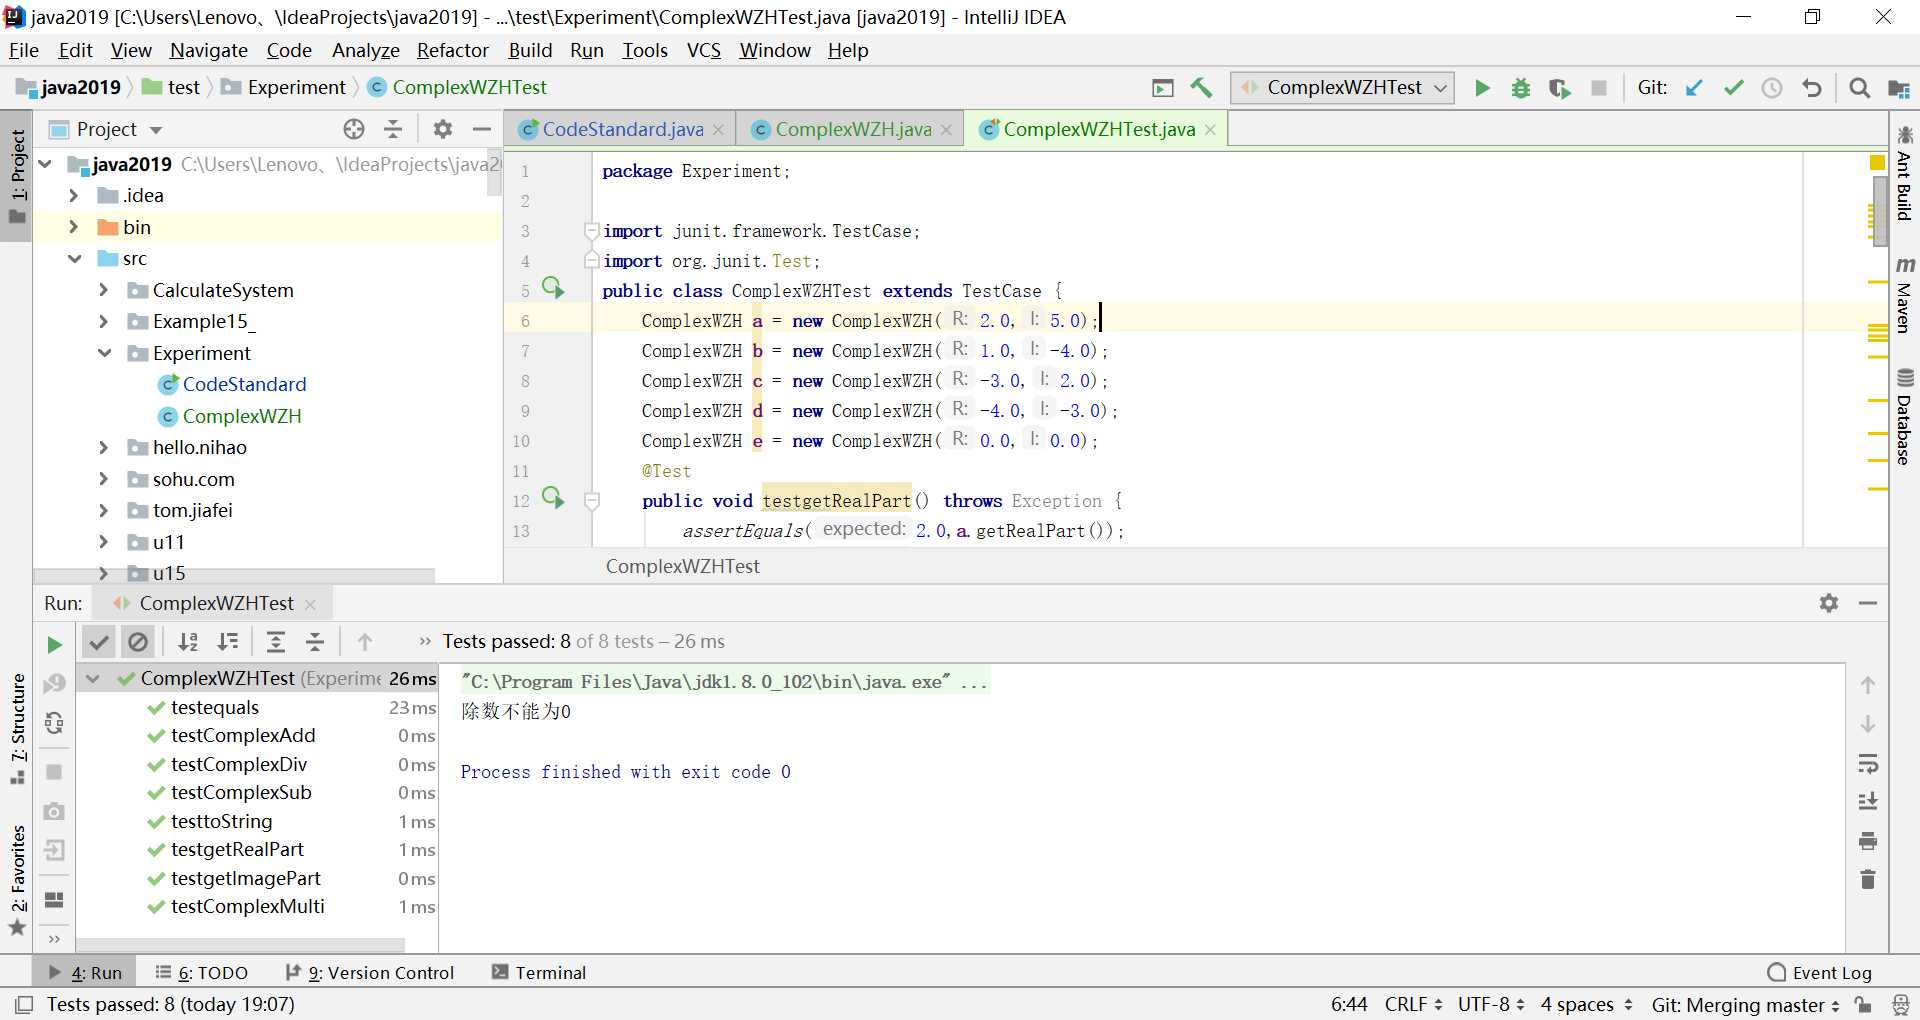
Task: Click Git Revert arrow icon
Action: pyautogui.click(x=1811, y=88)
